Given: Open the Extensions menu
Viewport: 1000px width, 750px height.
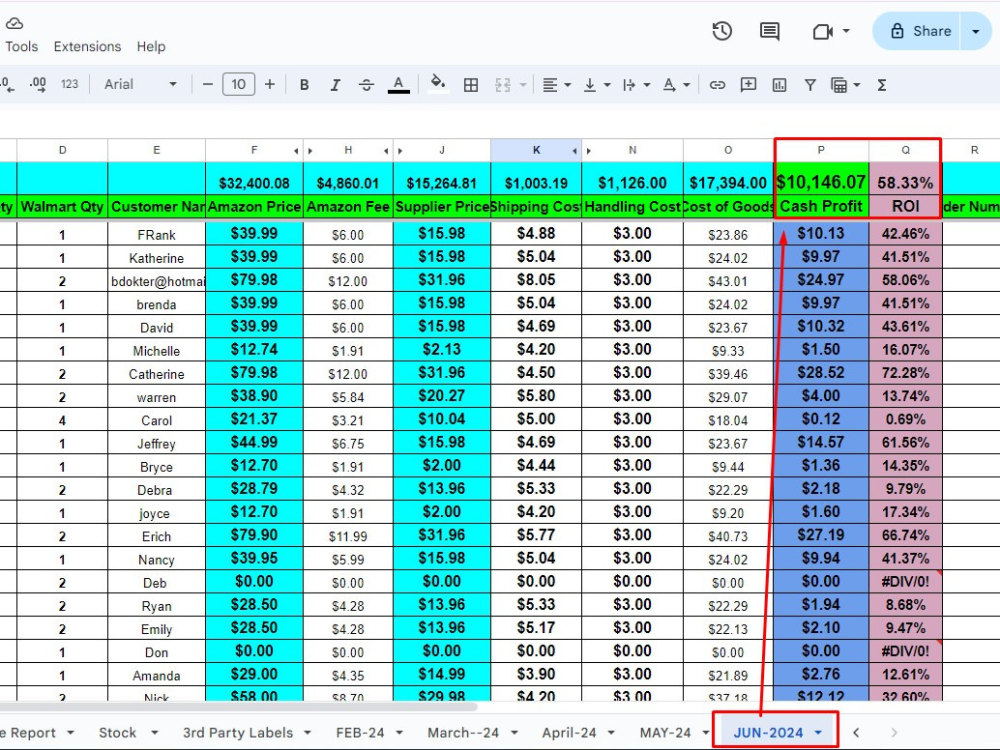Looking at the screenshot, I should point(87,47).
